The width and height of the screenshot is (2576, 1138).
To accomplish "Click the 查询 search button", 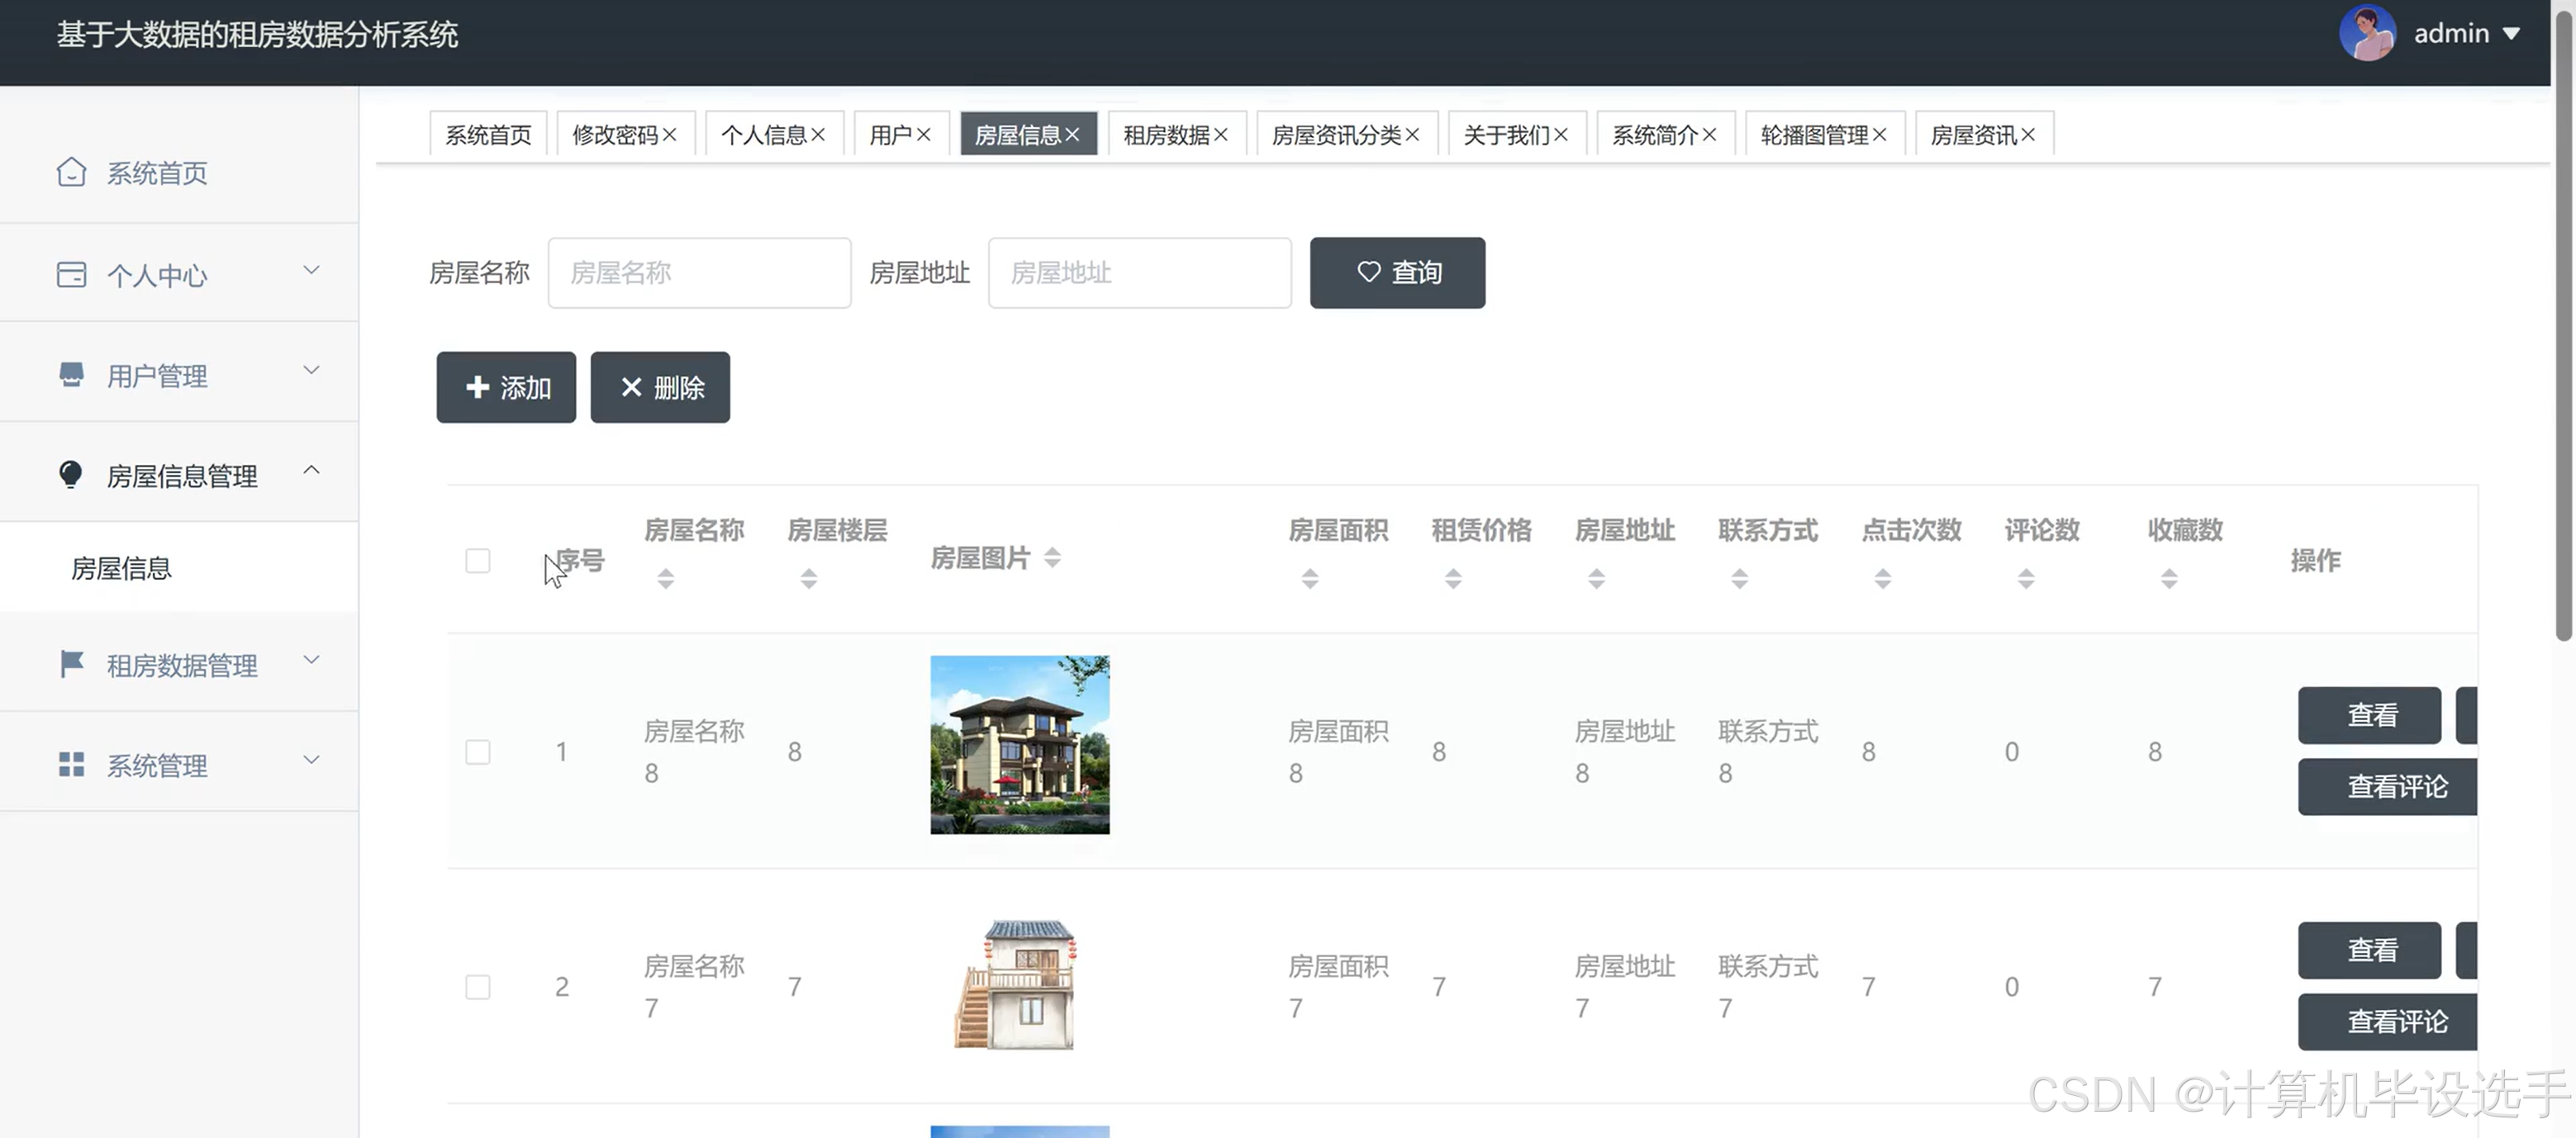I will coord(1397,272).
